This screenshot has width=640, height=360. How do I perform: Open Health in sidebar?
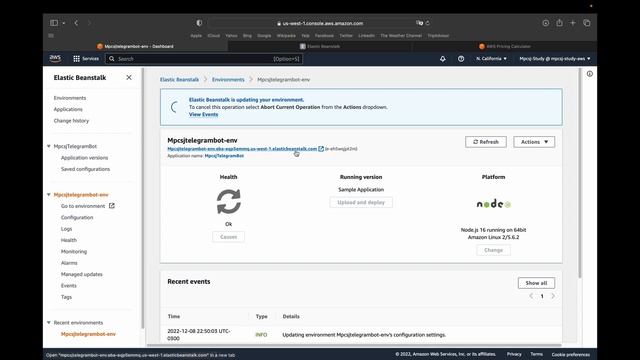[x=69, y=240]
